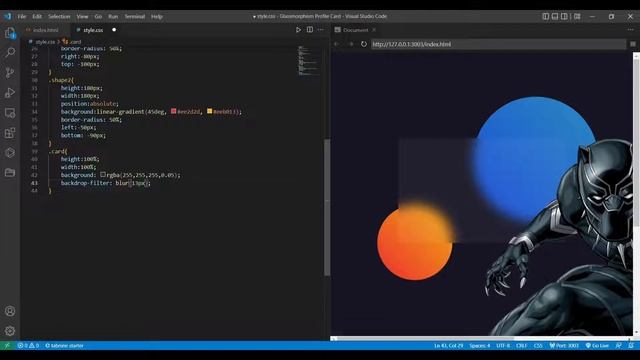Open the rgba white color swatch
640x360 pixels.
click(x=103, y=174)
